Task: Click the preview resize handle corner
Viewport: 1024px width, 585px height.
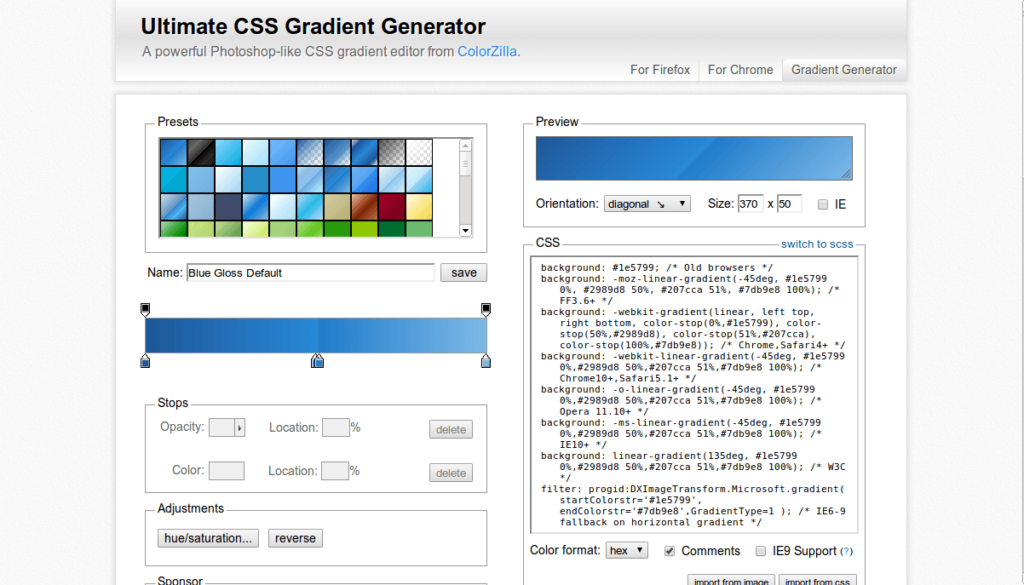Action: coord(846,174)
